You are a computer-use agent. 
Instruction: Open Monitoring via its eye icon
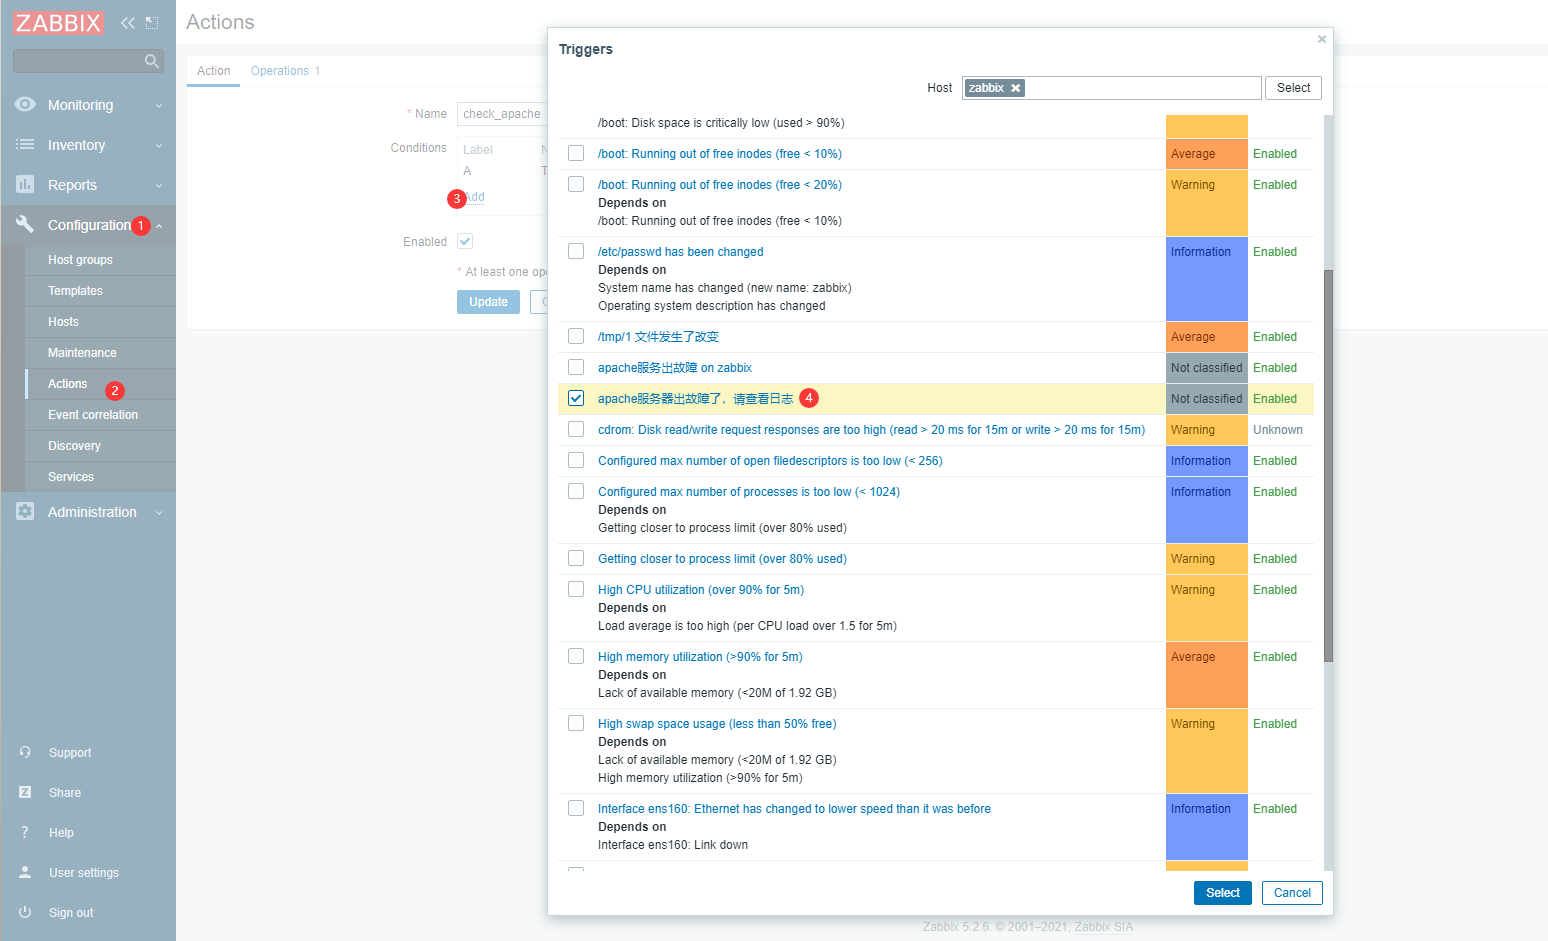click(x=25, y=104)
